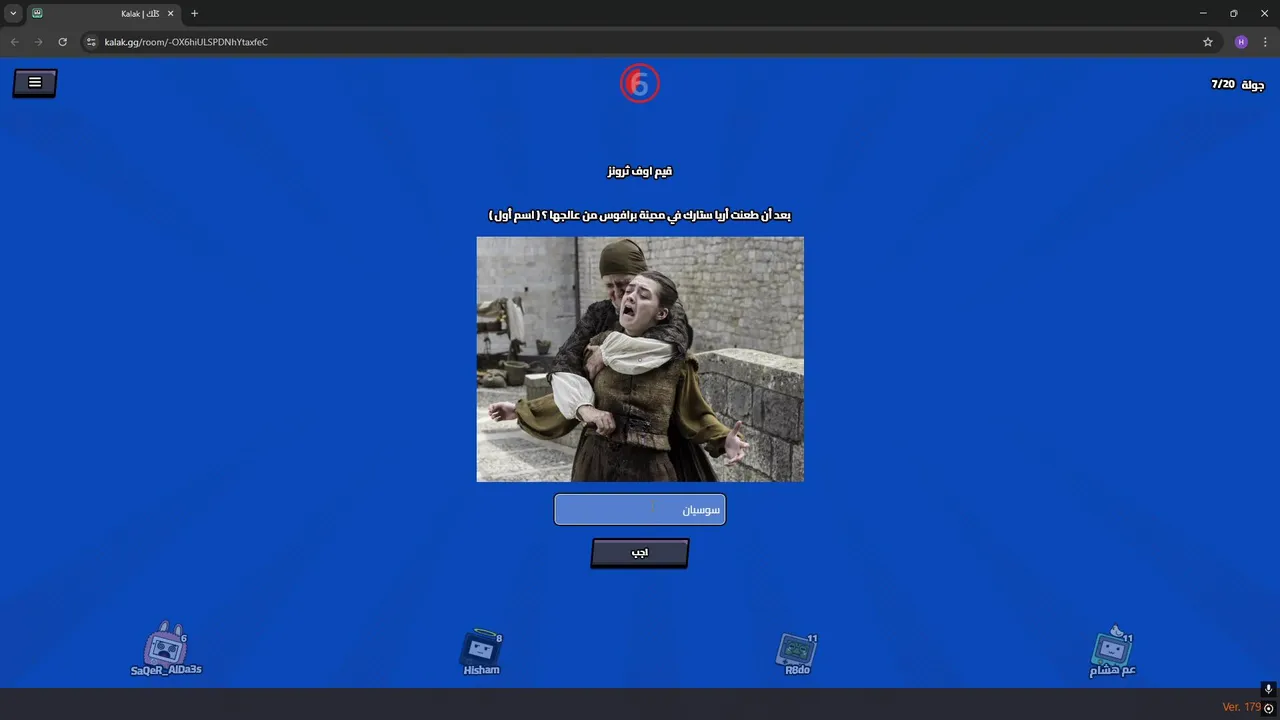The width and height of the screenshot is (1280, 720).
Task: Select the عم هشام player avatar
Action: [1112, 647]
